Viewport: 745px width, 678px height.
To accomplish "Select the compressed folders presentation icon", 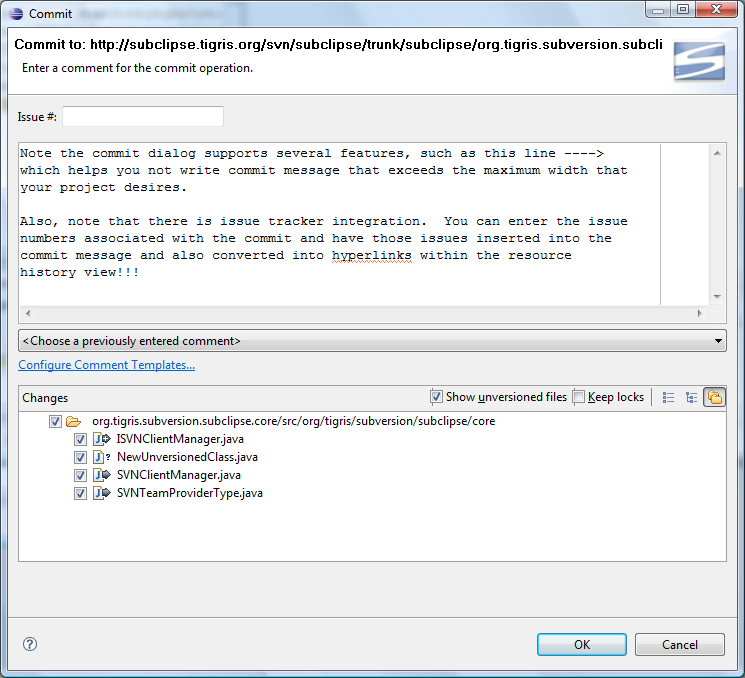I will tap(714, 397).
